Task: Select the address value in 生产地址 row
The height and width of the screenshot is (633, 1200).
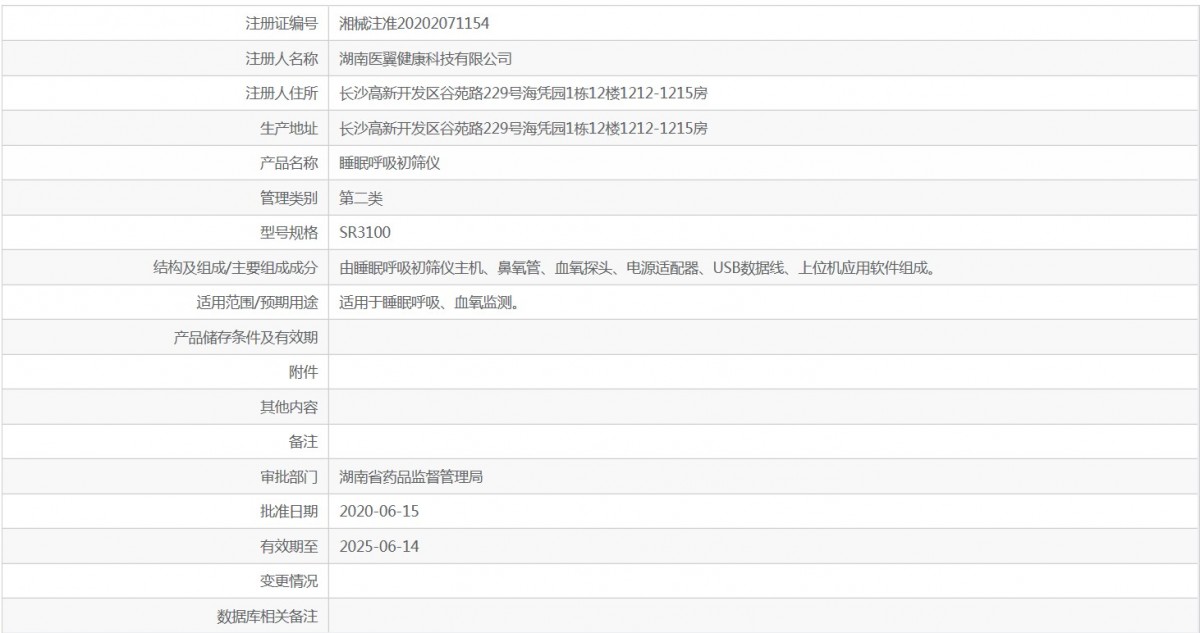Action: 524,127
